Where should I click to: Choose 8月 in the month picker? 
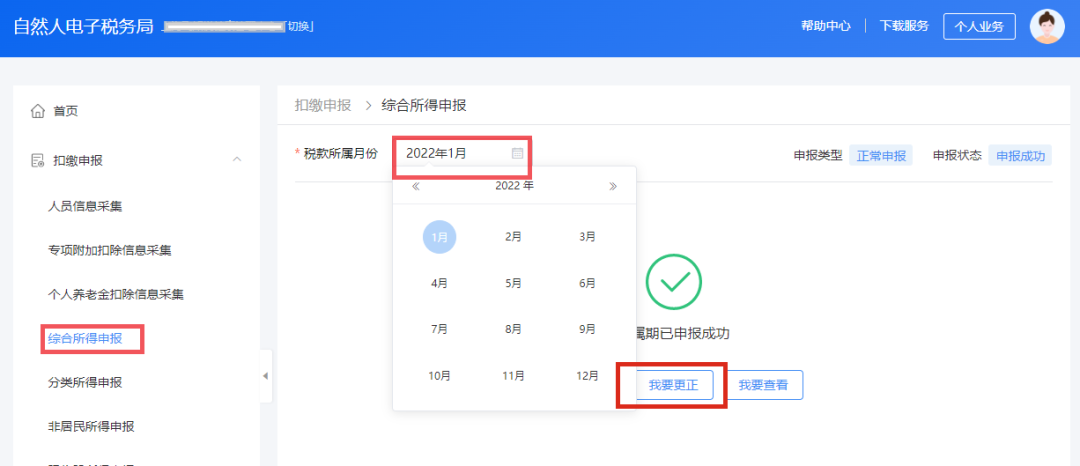(x=513, y=329)
